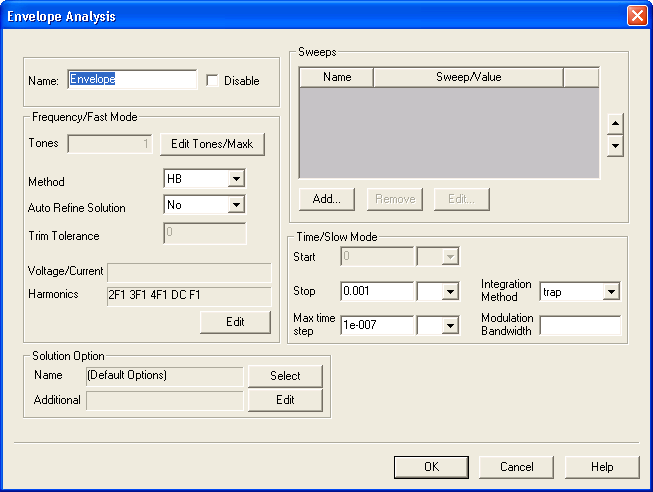Click the Trim Tolerance field
653x492 pixels.
pyautogui.click(x=204, y=233)
